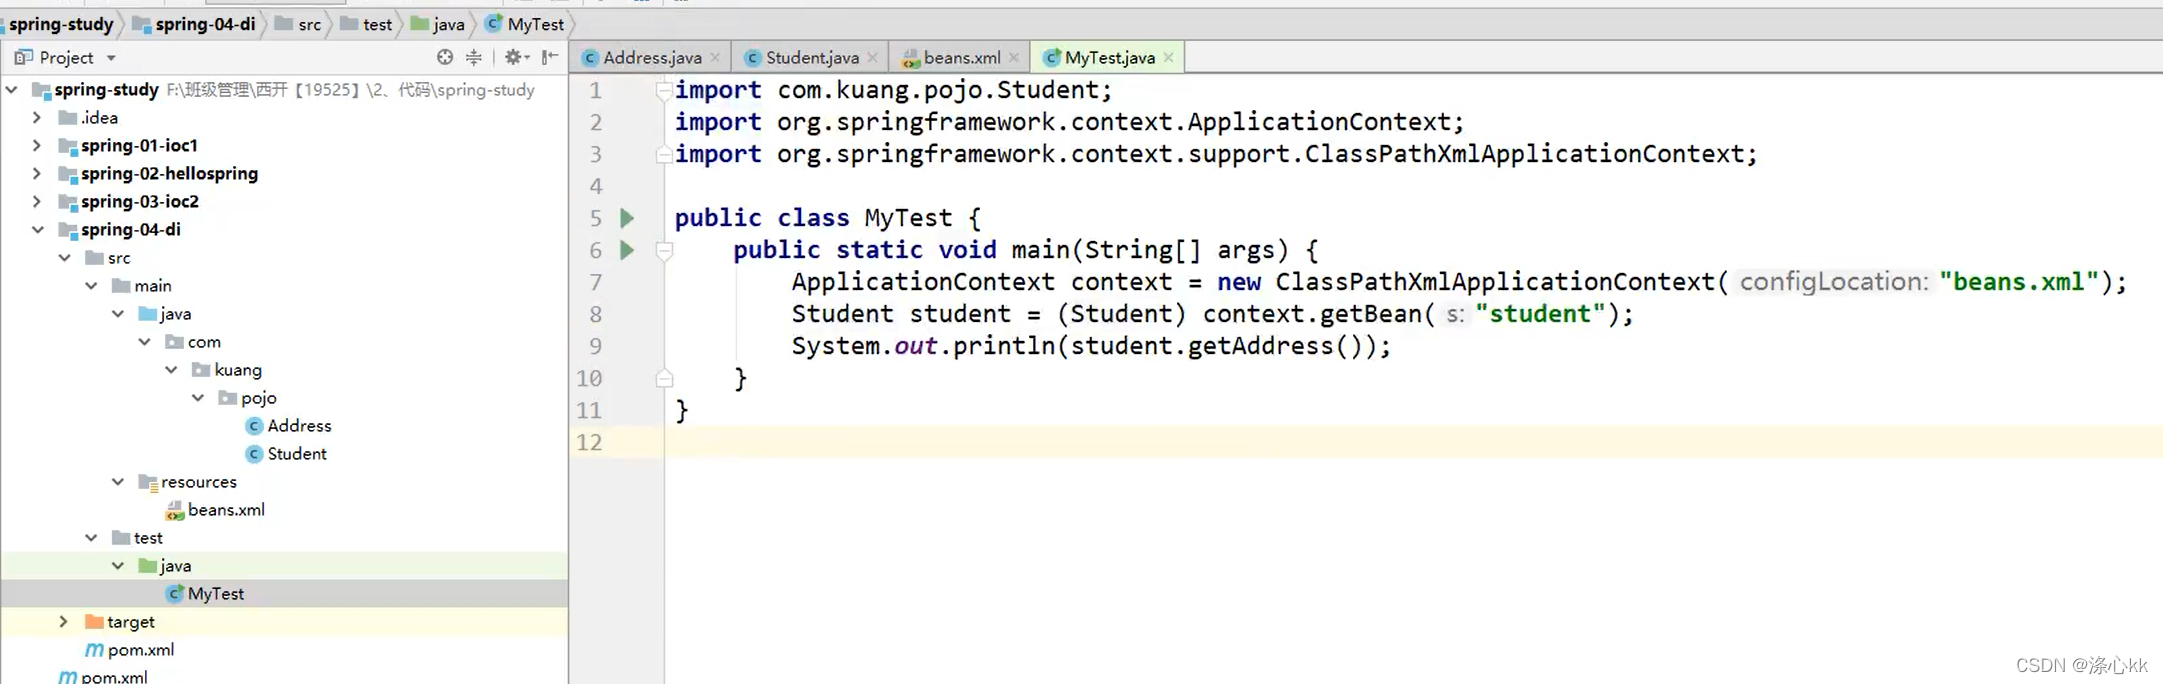
Task: Click the "student" string on line 8
Action: pyautogui.click(x=1540, y=314)
